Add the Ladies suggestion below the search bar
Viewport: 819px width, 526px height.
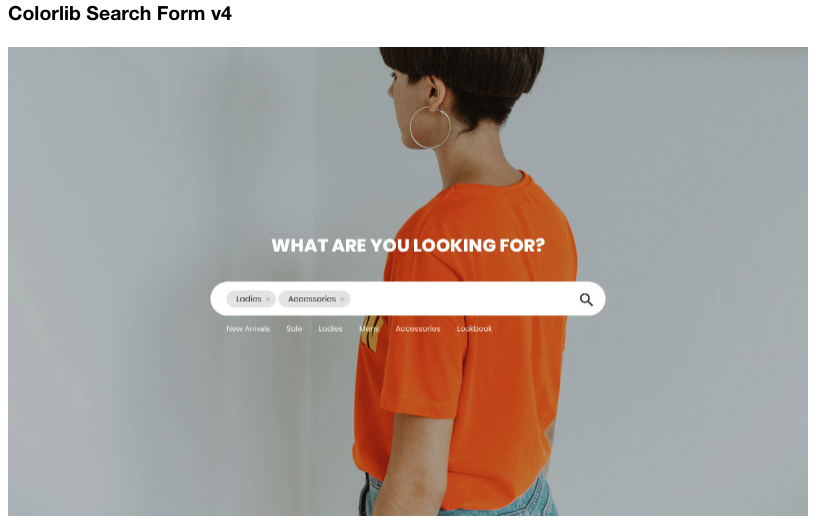pos(331,329)
